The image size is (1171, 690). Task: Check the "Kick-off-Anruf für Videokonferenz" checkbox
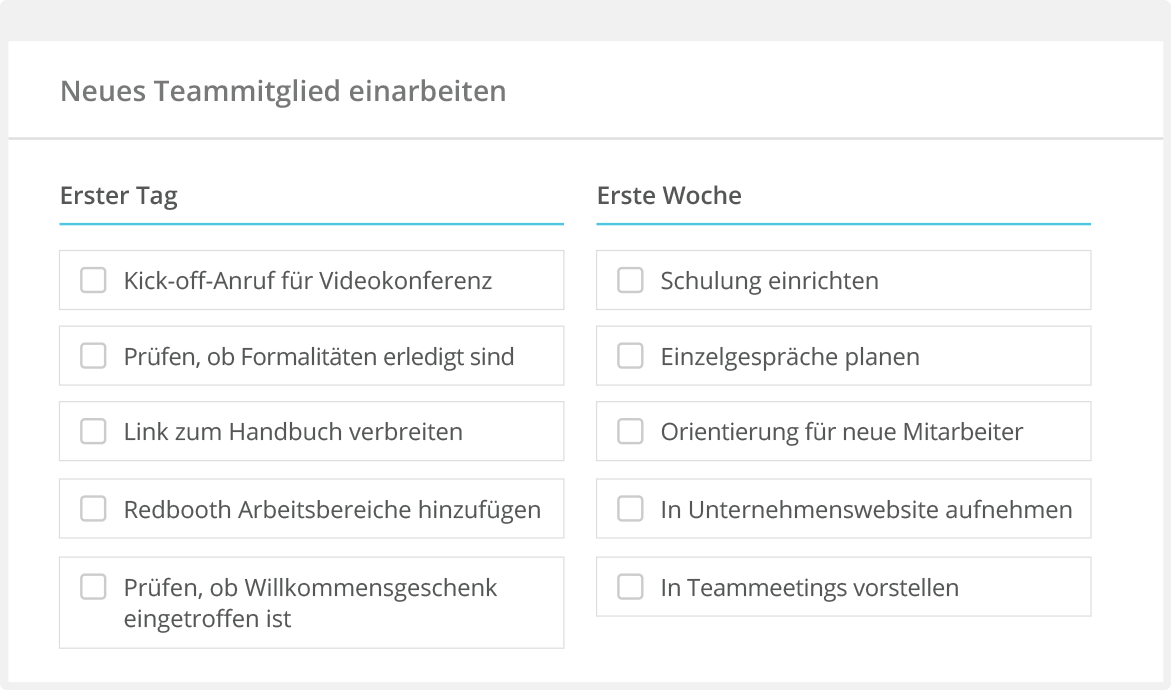pos(93,280)
